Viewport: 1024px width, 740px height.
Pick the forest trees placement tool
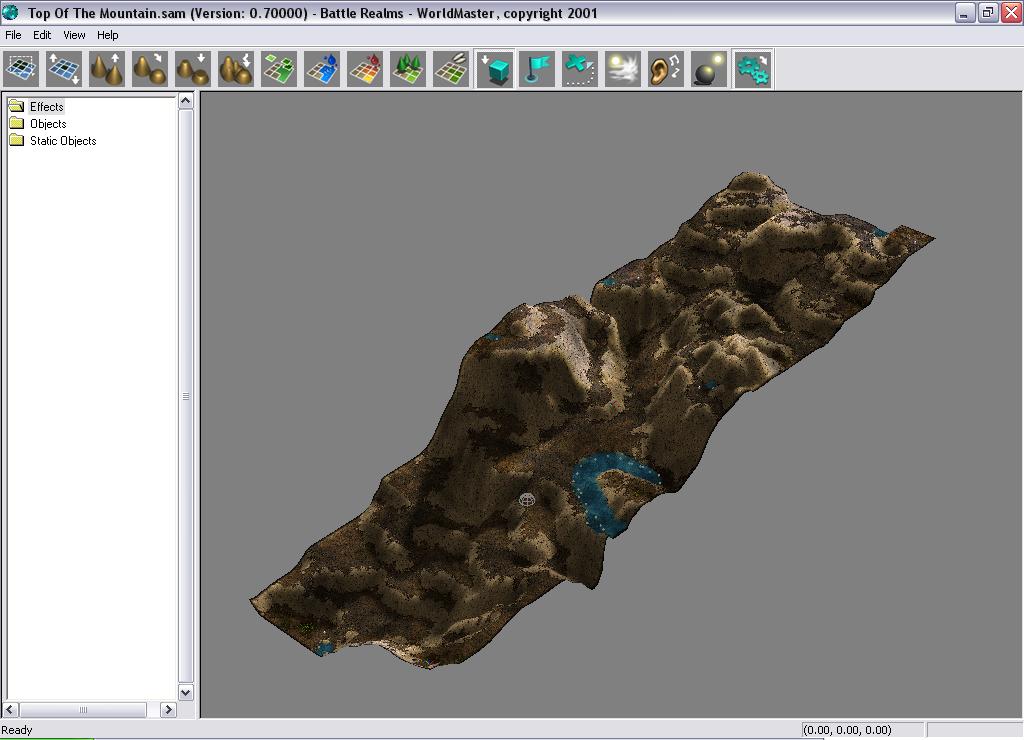coord(408,70)
